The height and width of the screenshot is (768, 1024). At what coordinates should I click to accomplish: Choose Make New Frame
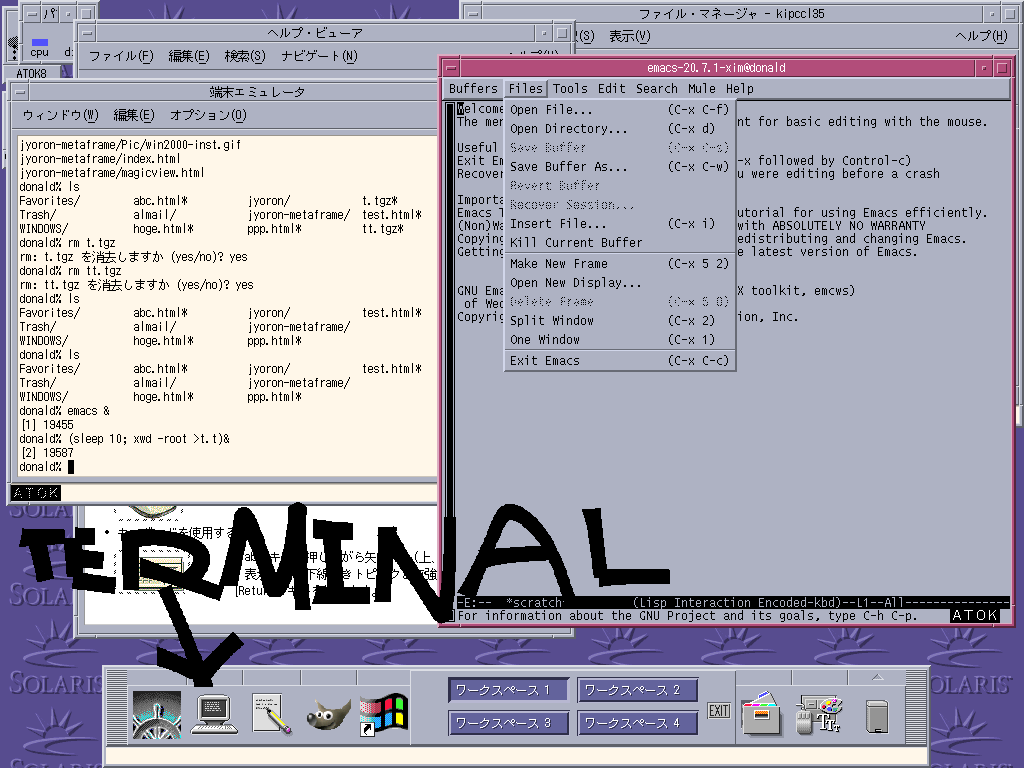coord(620,264)
